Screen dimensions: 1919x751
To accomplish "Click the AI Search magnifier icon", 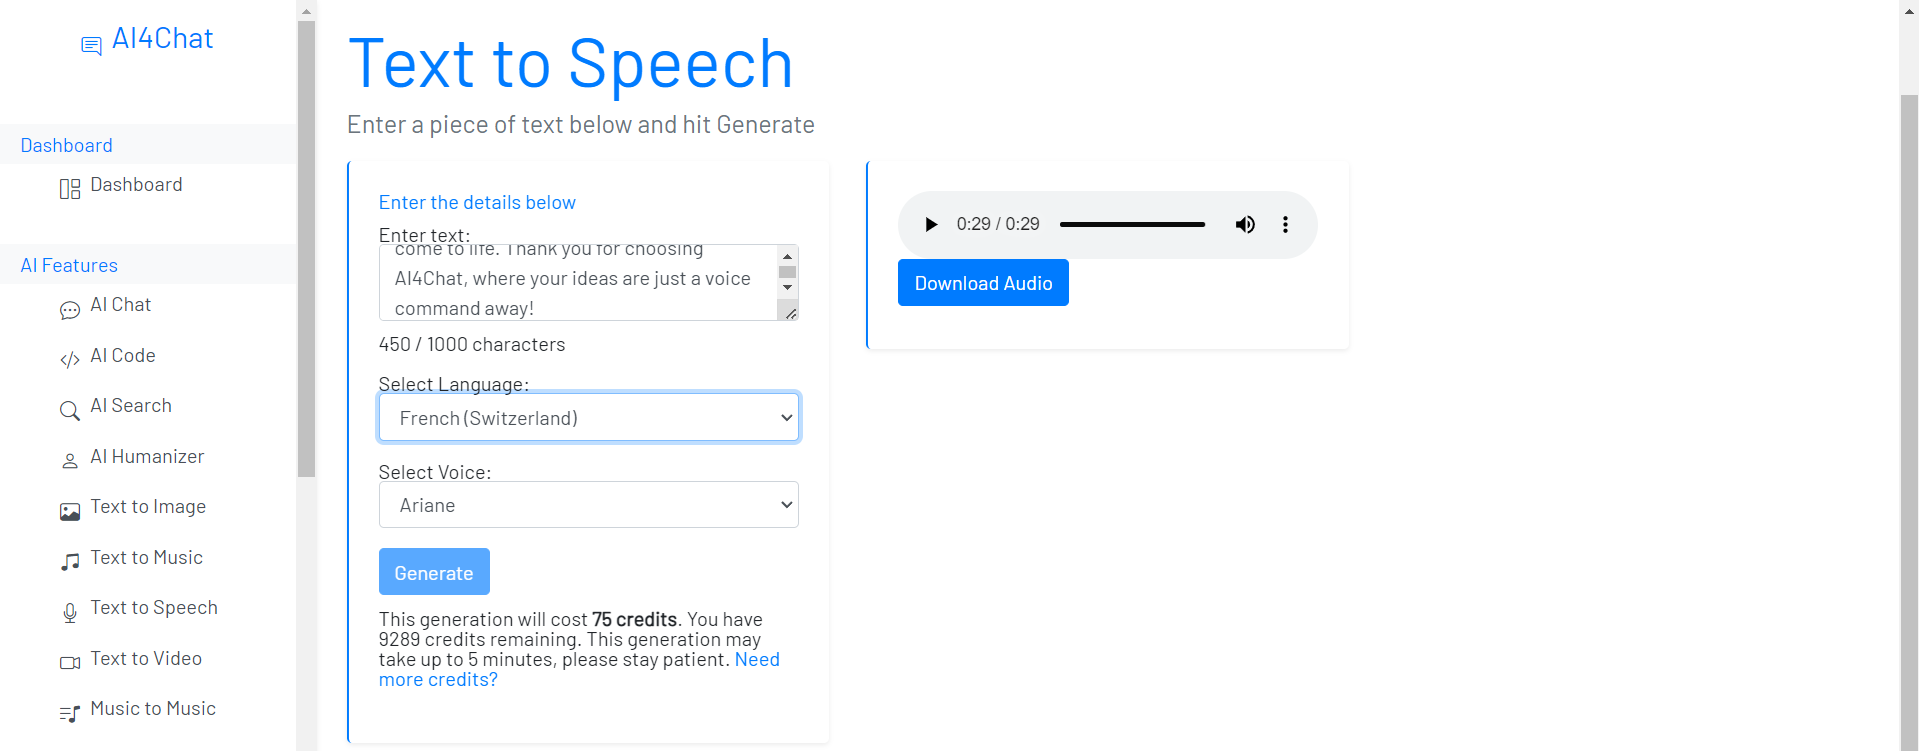I will click(x=70, y=410).
